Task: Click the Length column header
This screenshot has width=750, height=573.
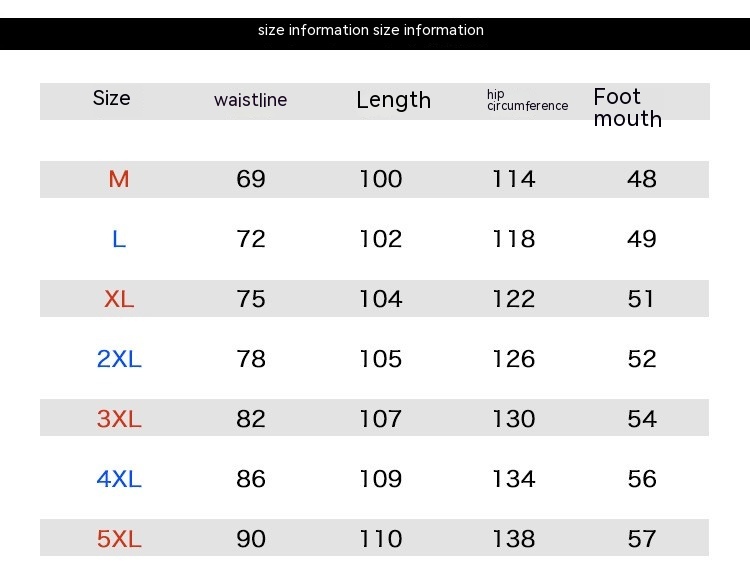Action: [393, 100]
